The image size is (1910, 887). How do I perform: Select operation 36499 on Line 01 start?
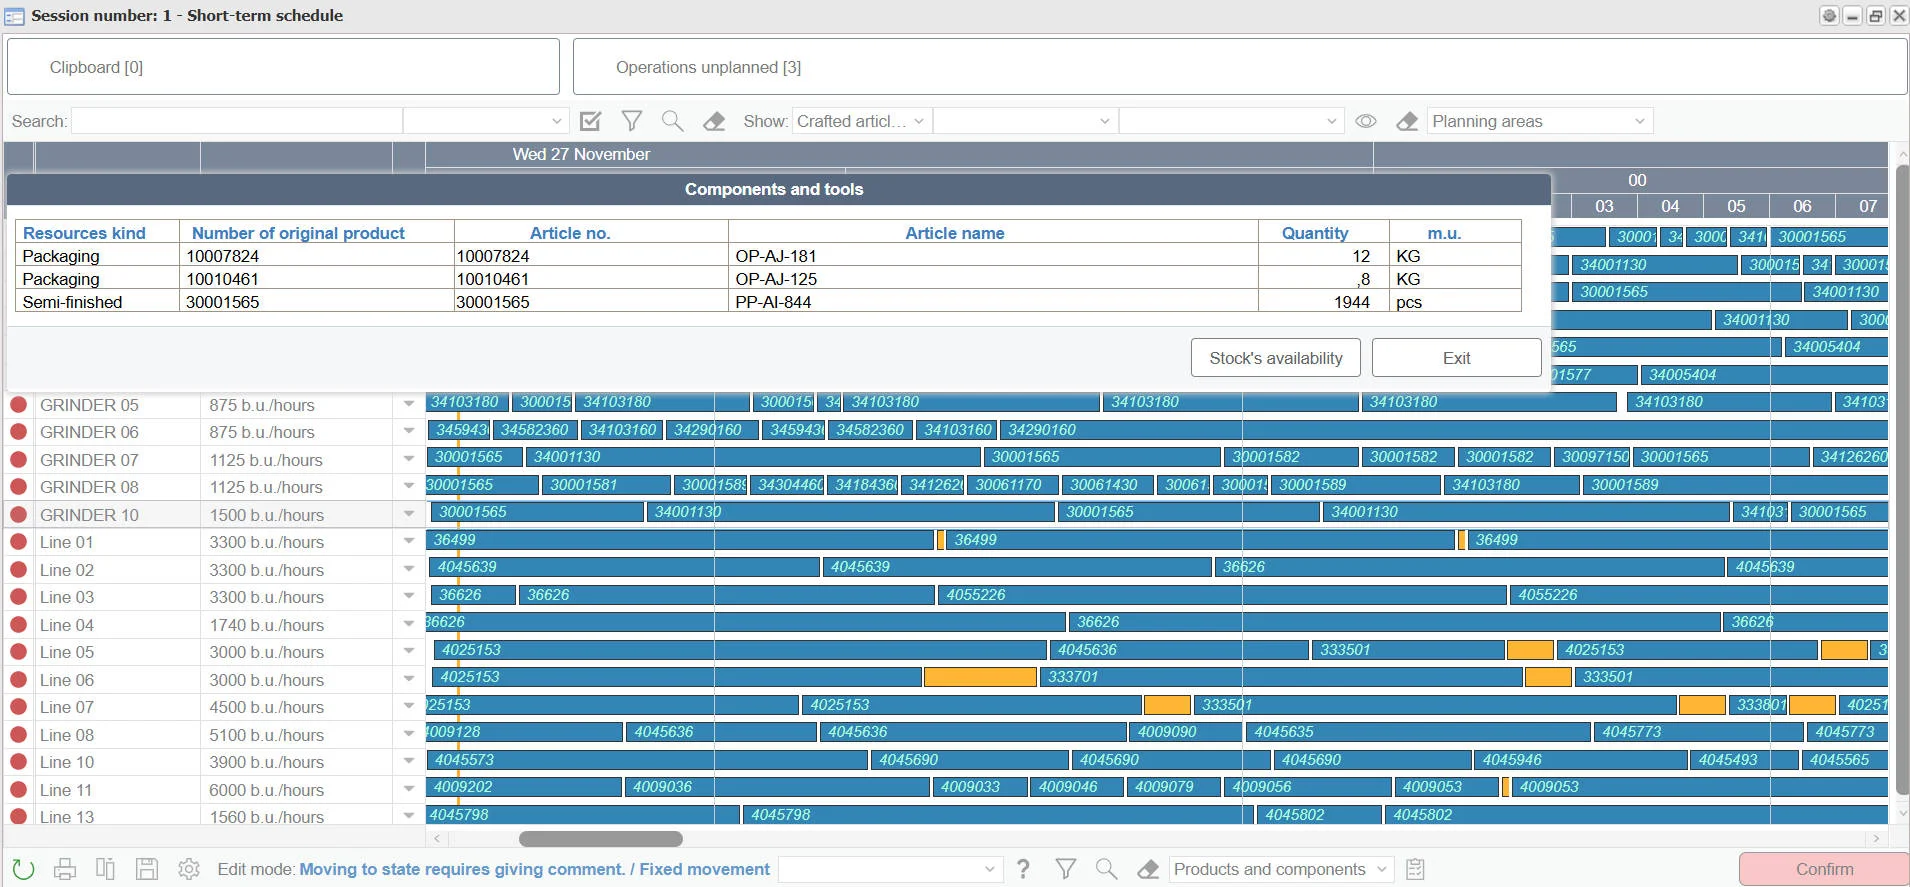[680, 540]
